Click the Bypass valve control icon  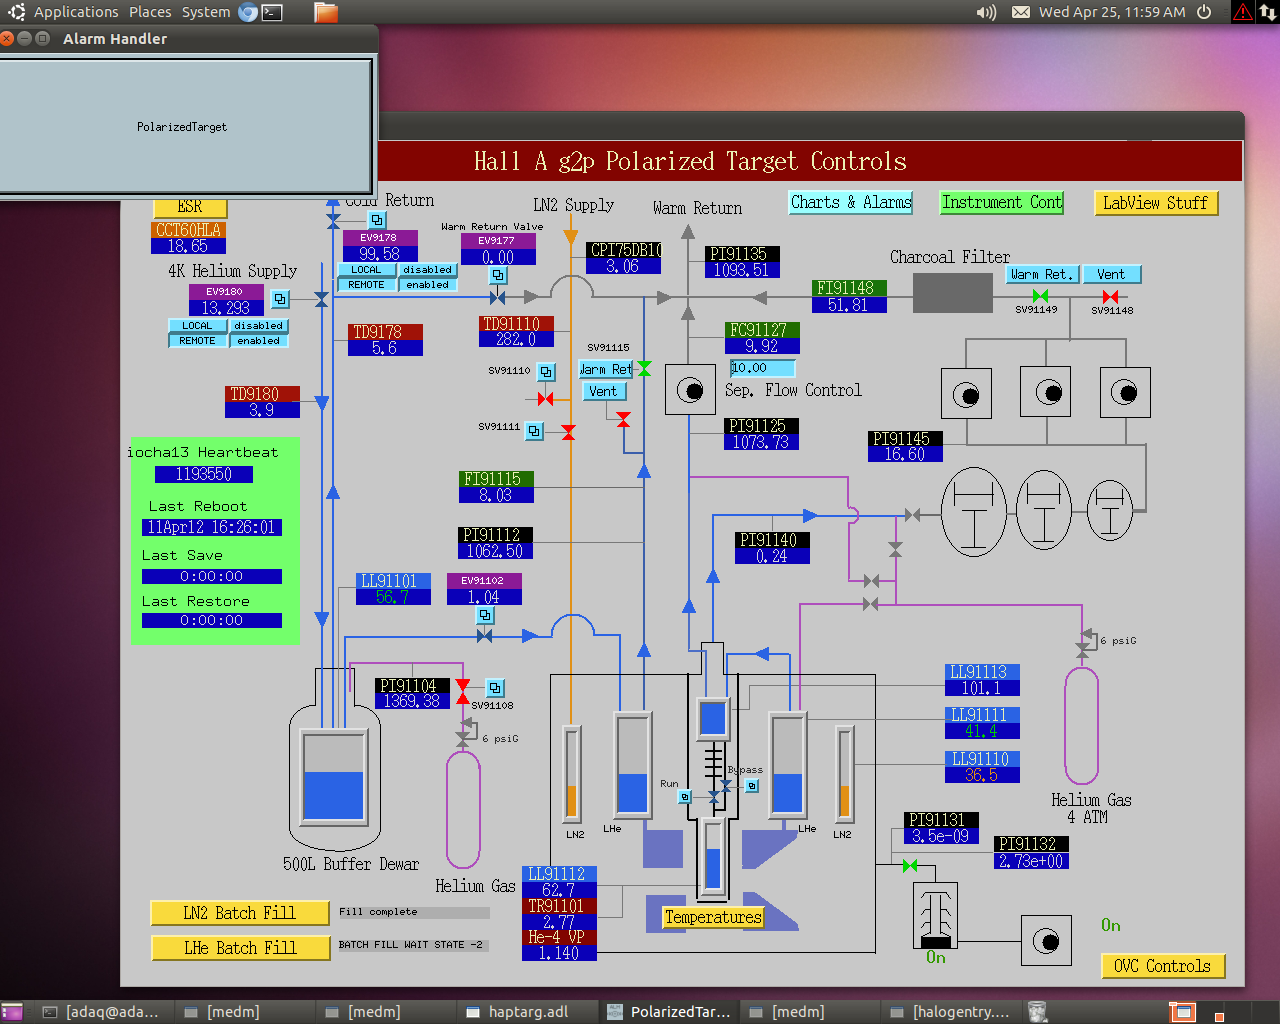[752, 786]
